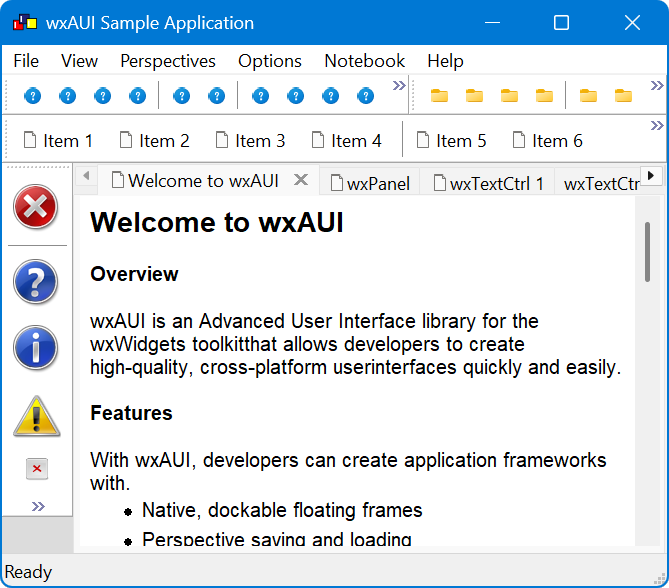Open the View menu
This screenshot has width=669, height=588.
tap(79, 61)
